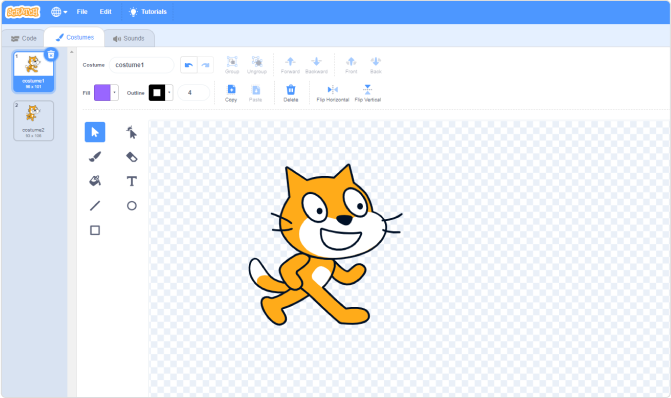The width and height of the screenshot is (671, 398).
Task: Expand the Fill color dropdown arrow
Action: (x=115, y=92)
